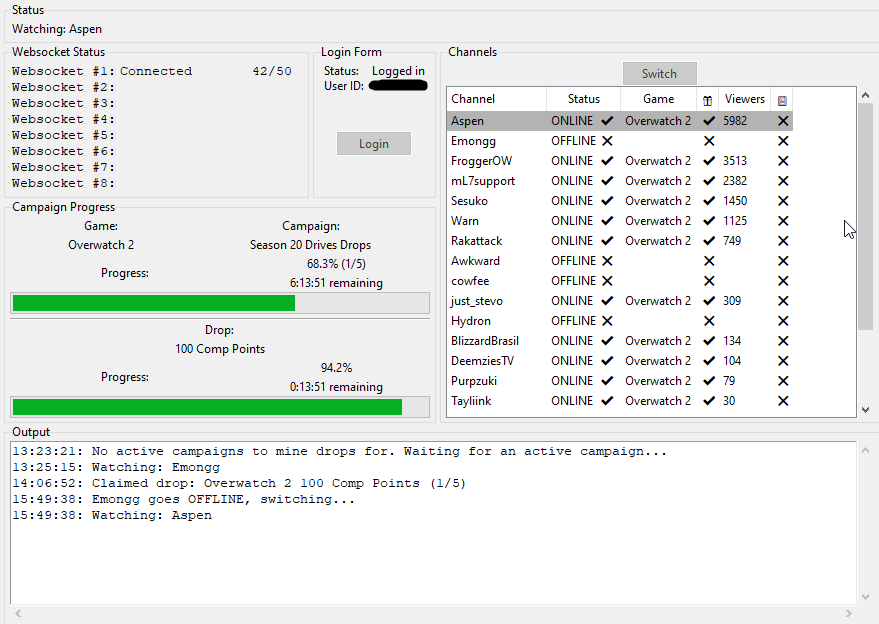Select the DeemziesTV channel row
This screenshot has height=624, width=879.
pos(620,361)
